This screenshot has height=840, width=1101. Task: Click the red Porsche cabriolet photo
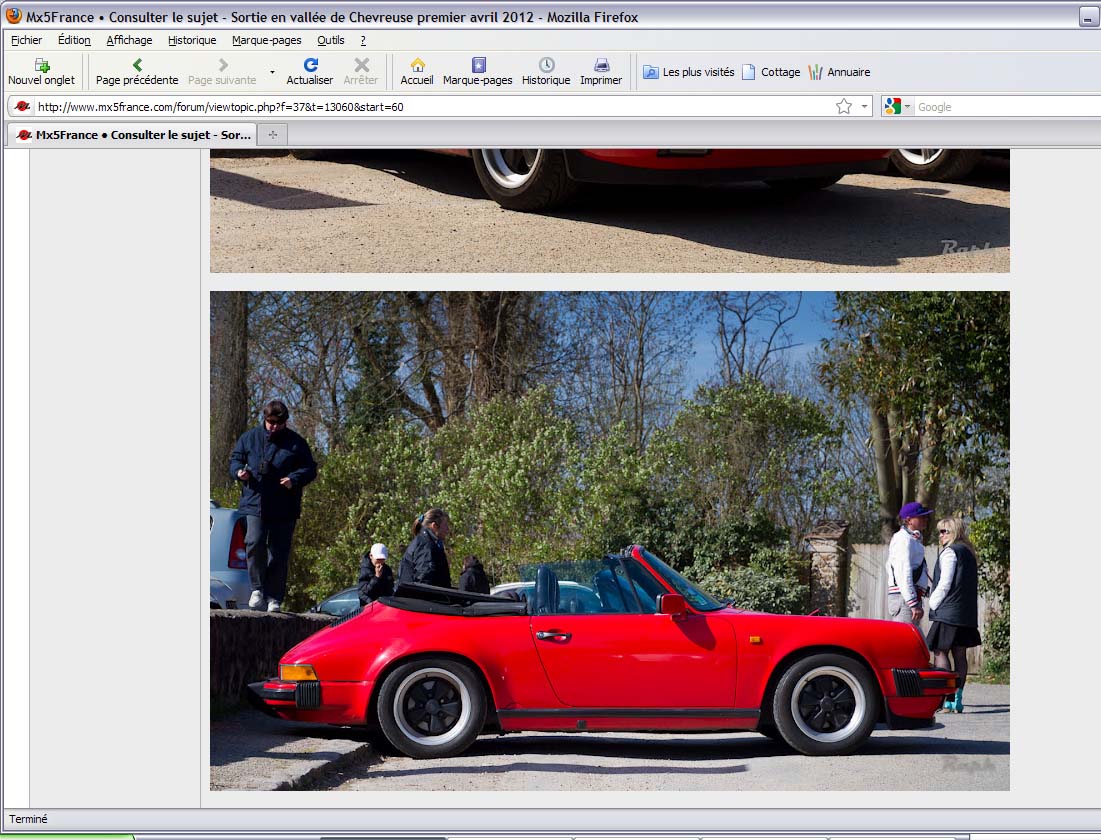609,541
